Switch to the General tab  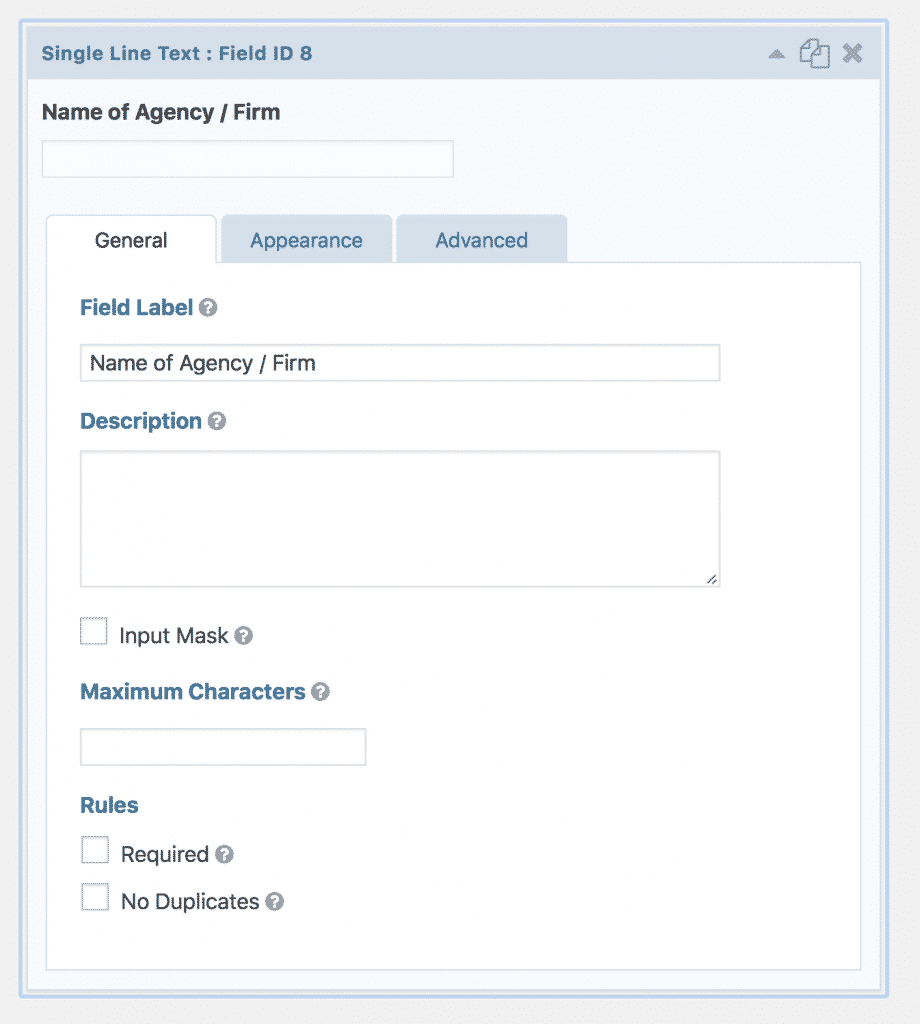coord(131,240)
